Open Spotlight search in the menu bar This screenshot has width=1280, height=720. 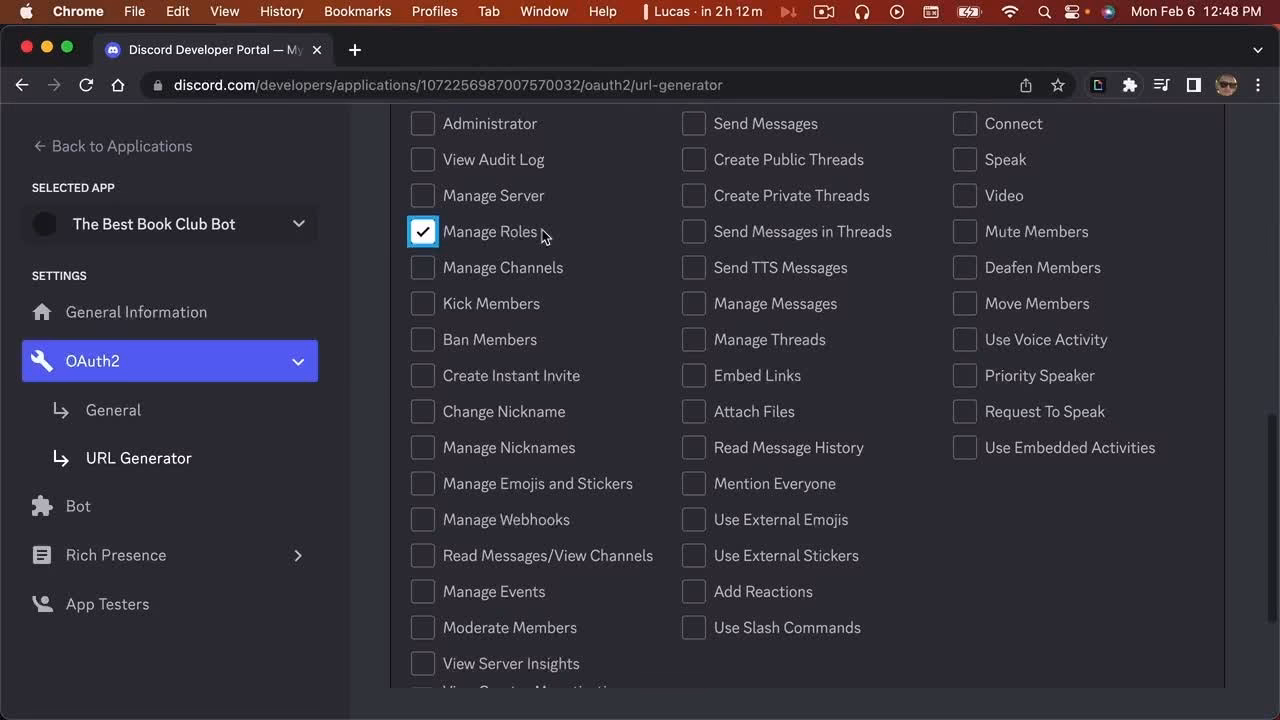point(1045,12)
